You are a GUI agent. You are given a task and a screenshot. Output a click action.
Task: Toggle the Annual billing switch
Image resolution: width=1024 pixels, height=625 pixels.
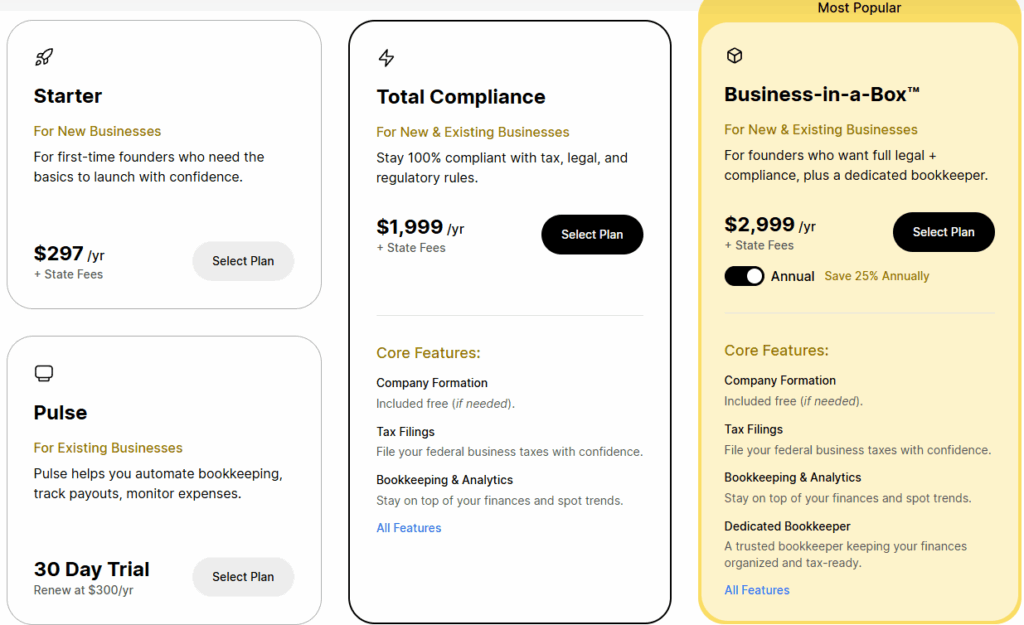coord(744,276)
